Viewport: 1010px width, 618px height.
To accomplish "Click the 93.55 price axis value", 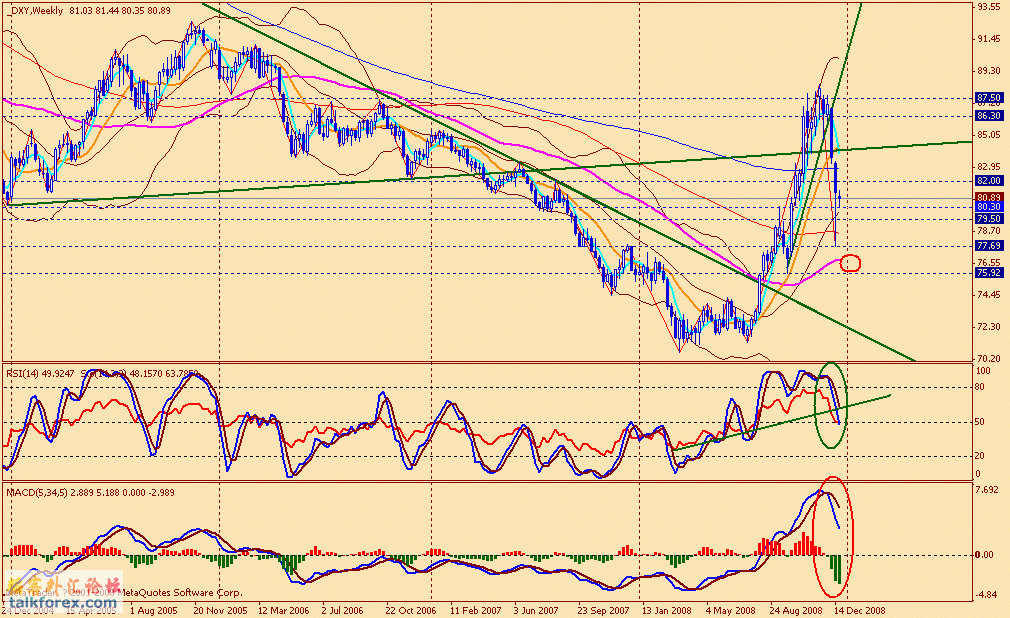I will click(x=989, y=7).
